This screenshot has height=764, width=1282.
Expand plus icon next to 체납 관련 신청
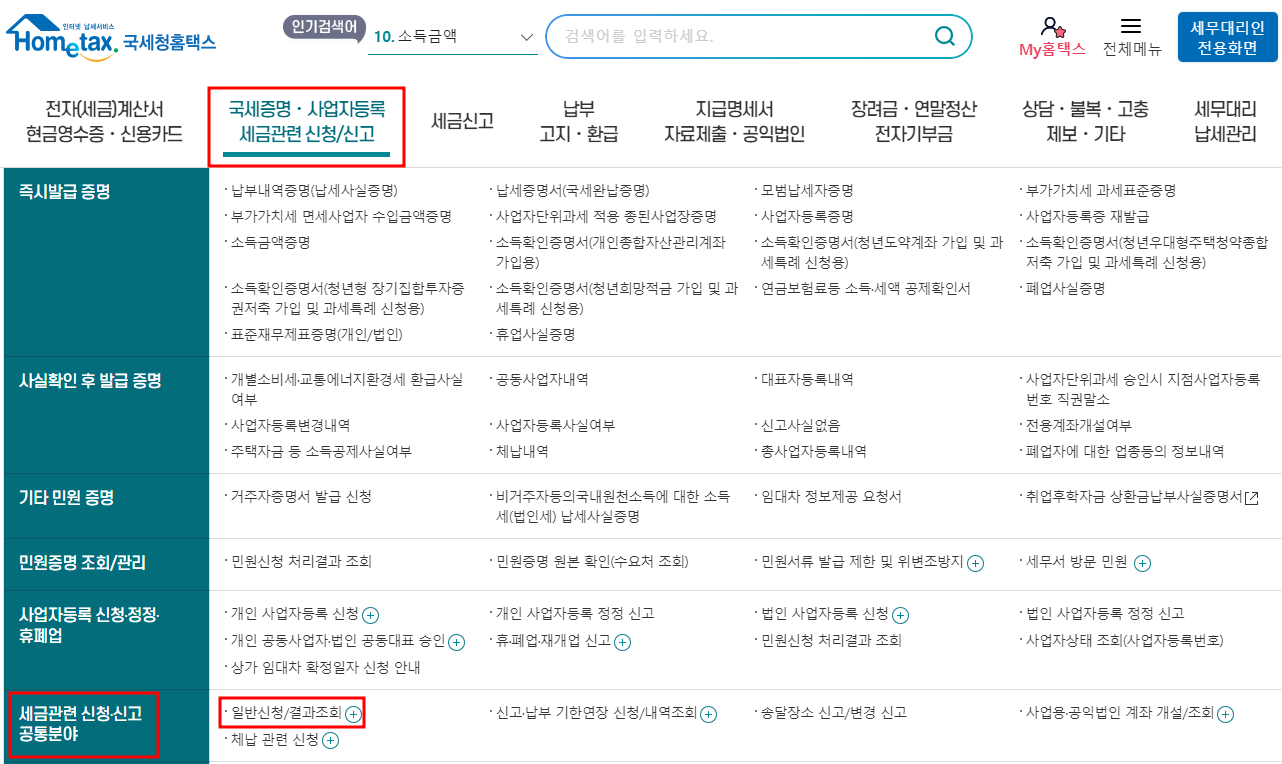[x=331, y=741]
